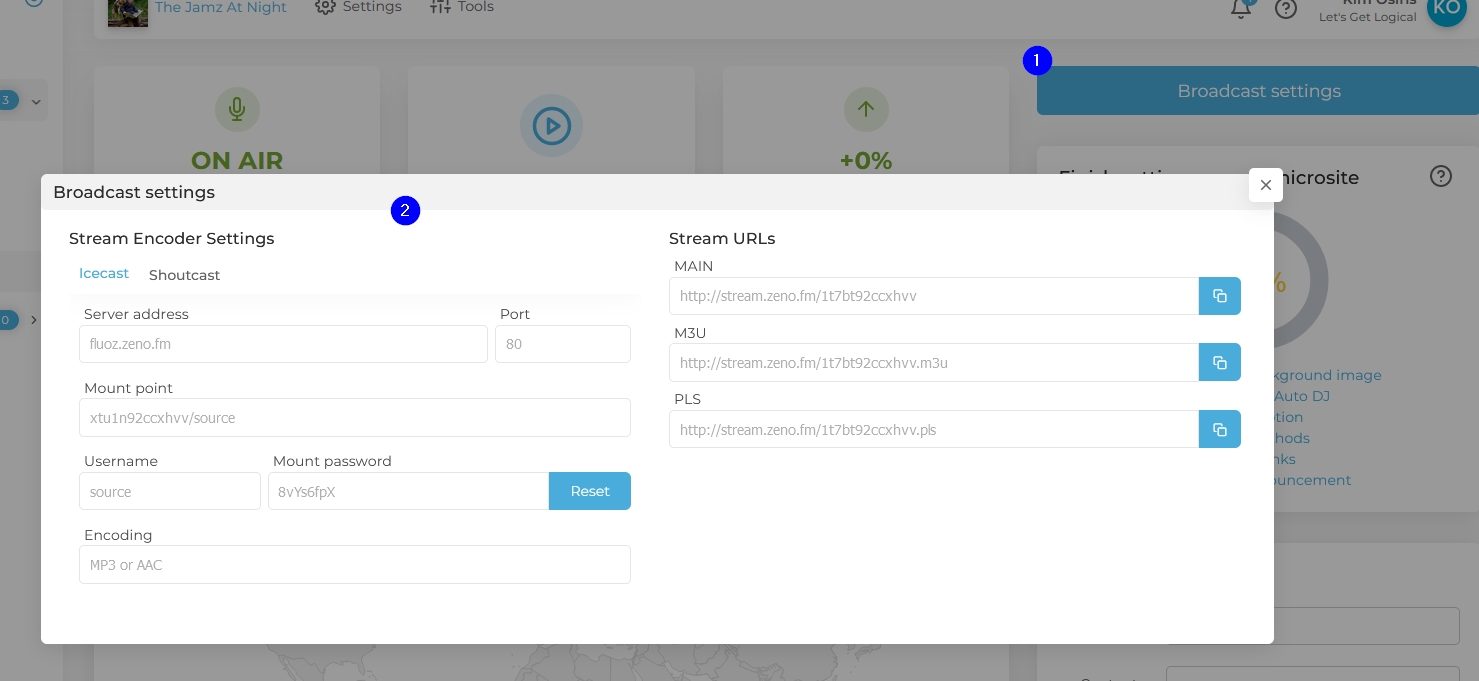Click the Mount password field

pyautogui.click(x=409, y=491)
